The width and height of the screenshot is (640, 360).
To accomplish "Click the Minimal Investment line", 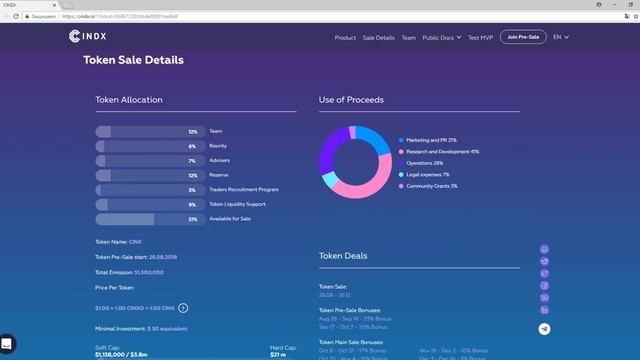I will (x=141, y=329).
